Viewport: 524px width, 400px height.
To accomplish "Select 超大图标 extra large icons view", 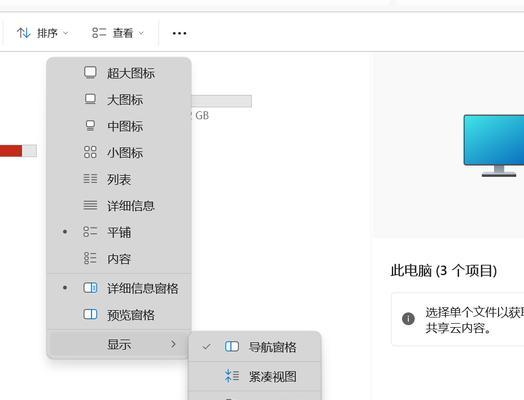I will point(119,73).
